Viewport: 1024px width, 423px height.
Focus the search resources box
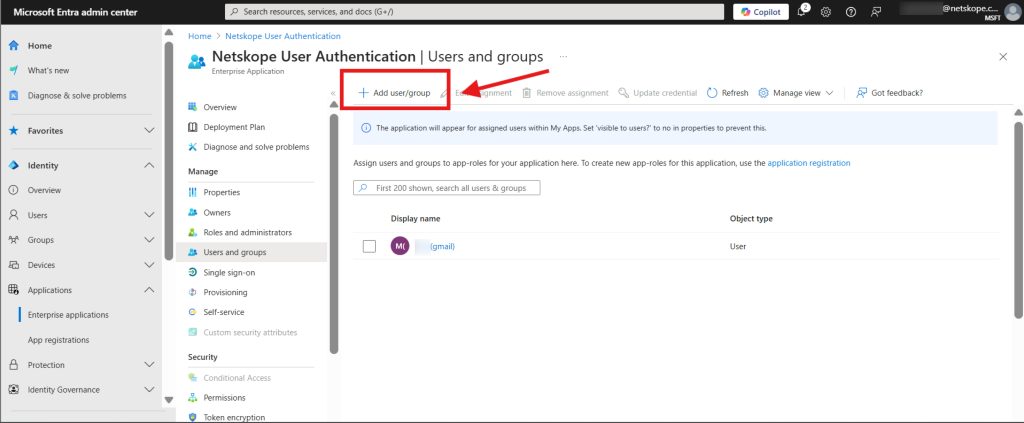[474, 12]
